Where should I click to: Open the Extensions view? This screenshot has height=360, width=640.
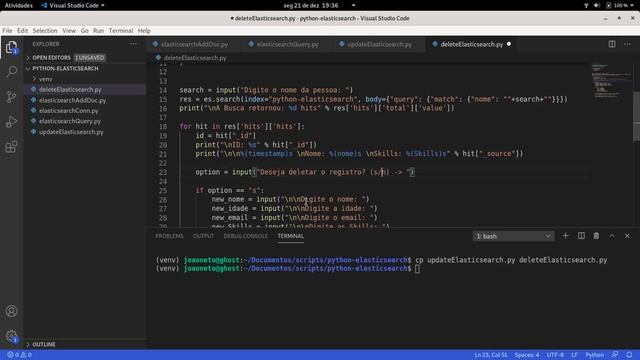[11, 147]
